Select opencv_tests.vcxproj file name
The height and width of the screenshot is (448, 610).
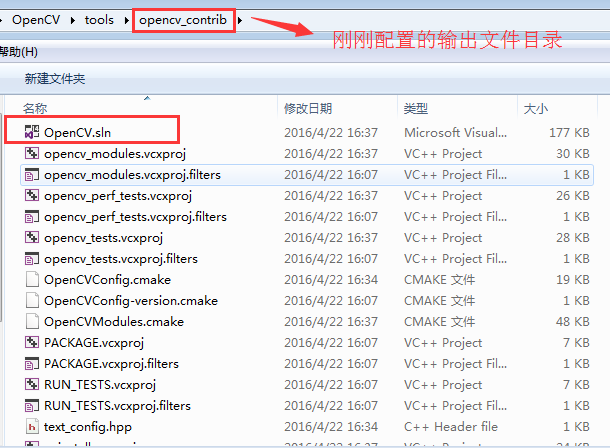[103, 238]
